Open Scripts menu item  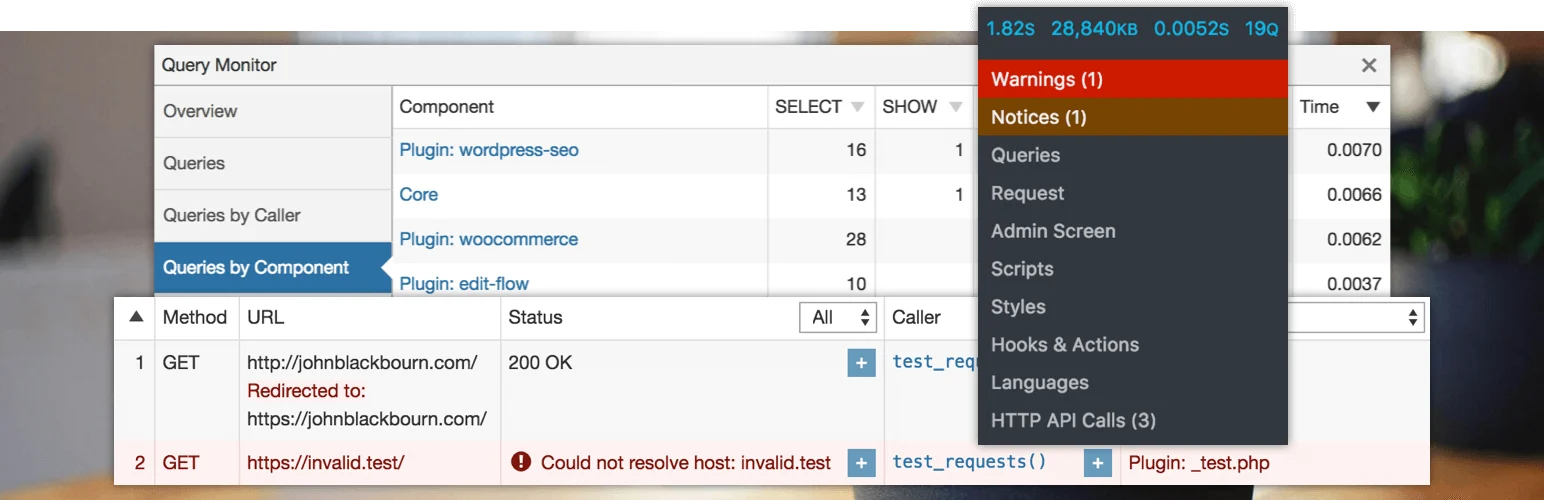[x=1132, y=269]
